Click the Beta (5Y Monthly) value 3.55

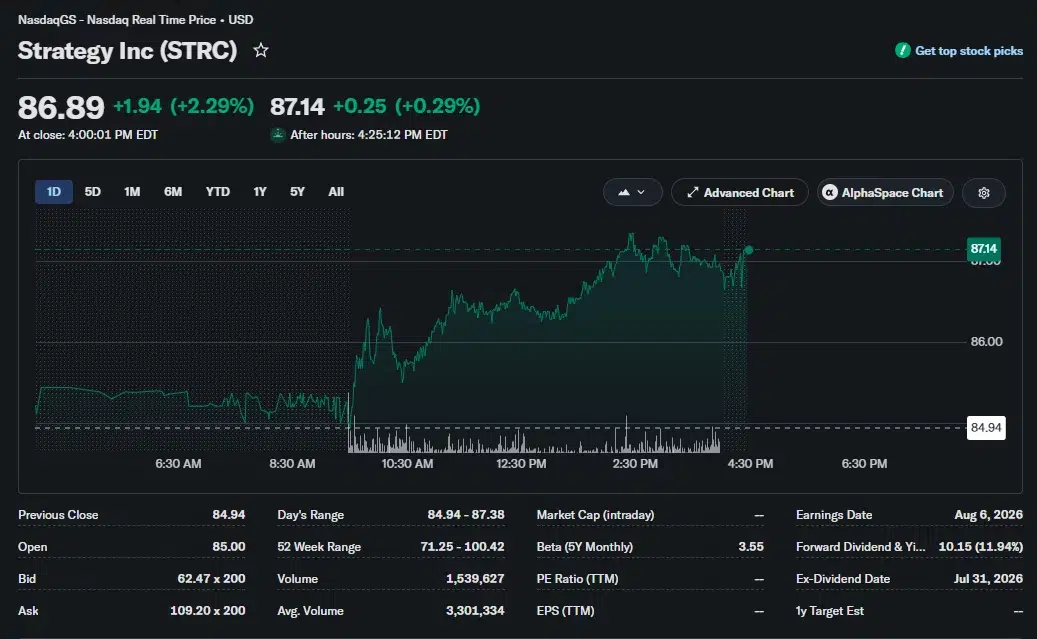coord(751,546)
